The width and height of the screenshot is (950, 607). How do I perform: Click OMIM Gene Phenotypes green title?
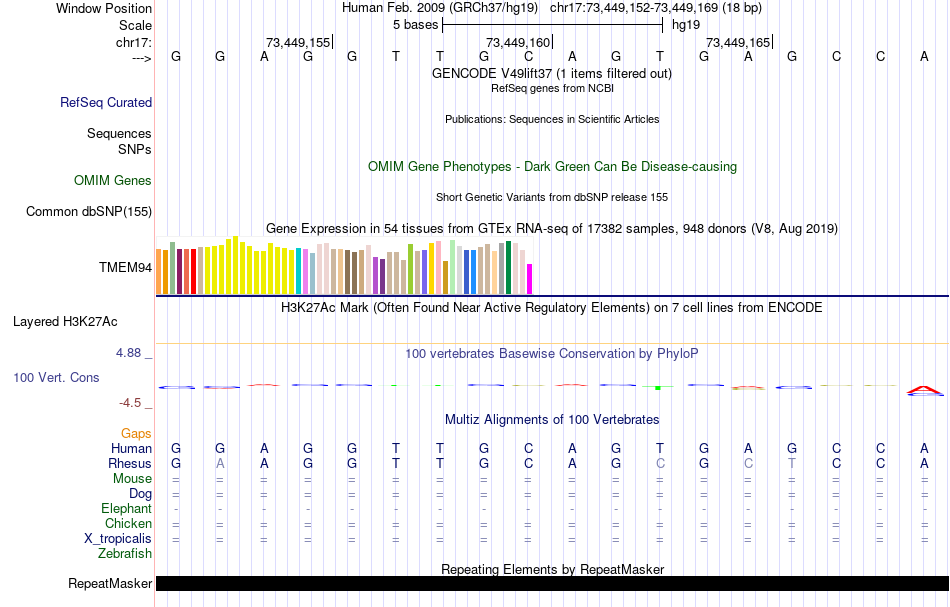pyautogui.click(x=552, y=167)
